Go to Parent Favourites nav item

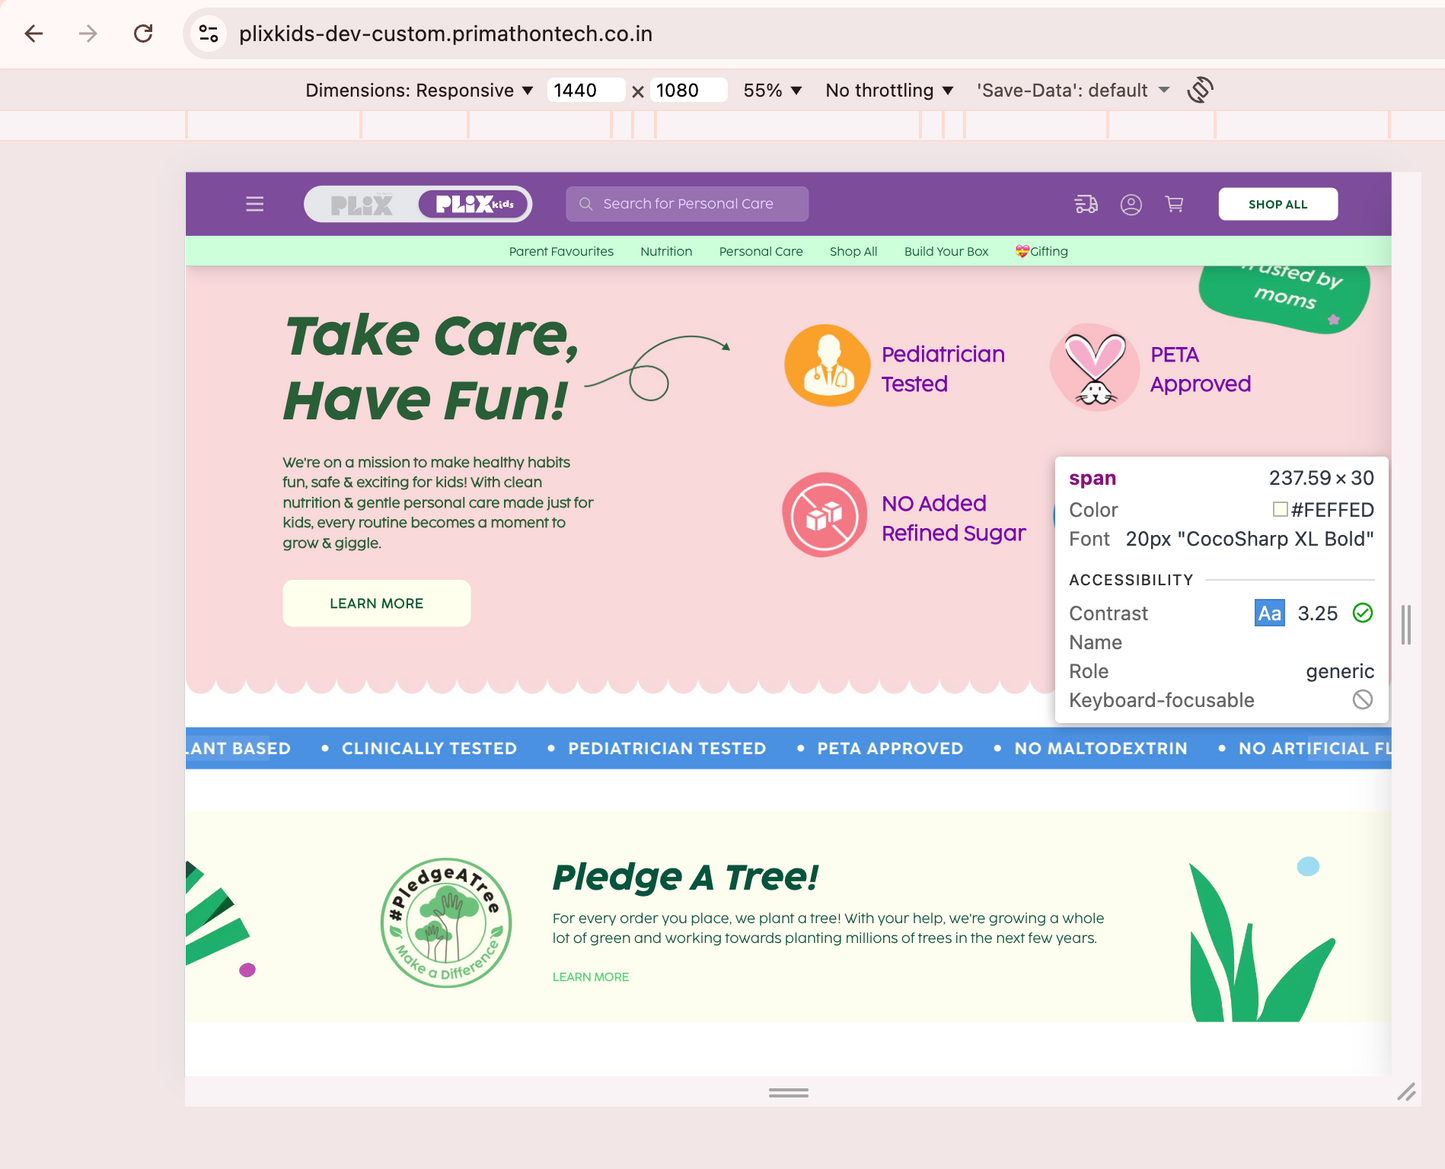click(561, 252)
